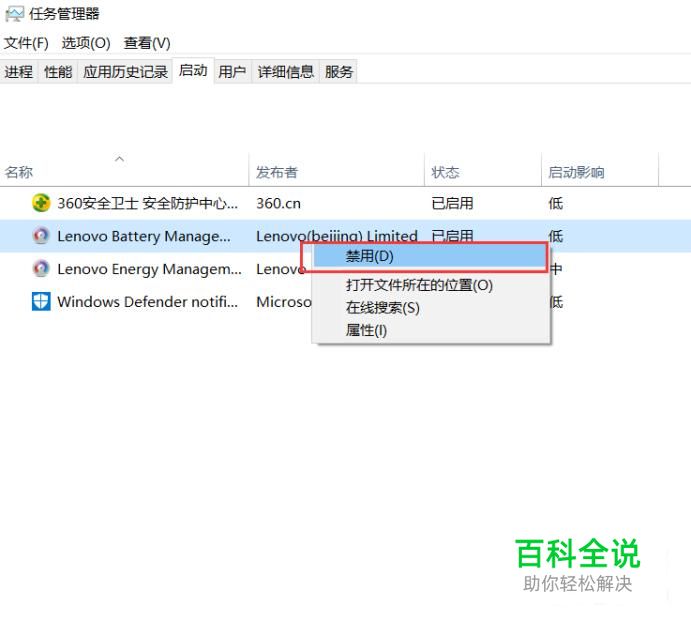Viewport: 691px width, 628px height.
Task: Click the Lenovo Battery Manager icon
Action: point(41,235)
